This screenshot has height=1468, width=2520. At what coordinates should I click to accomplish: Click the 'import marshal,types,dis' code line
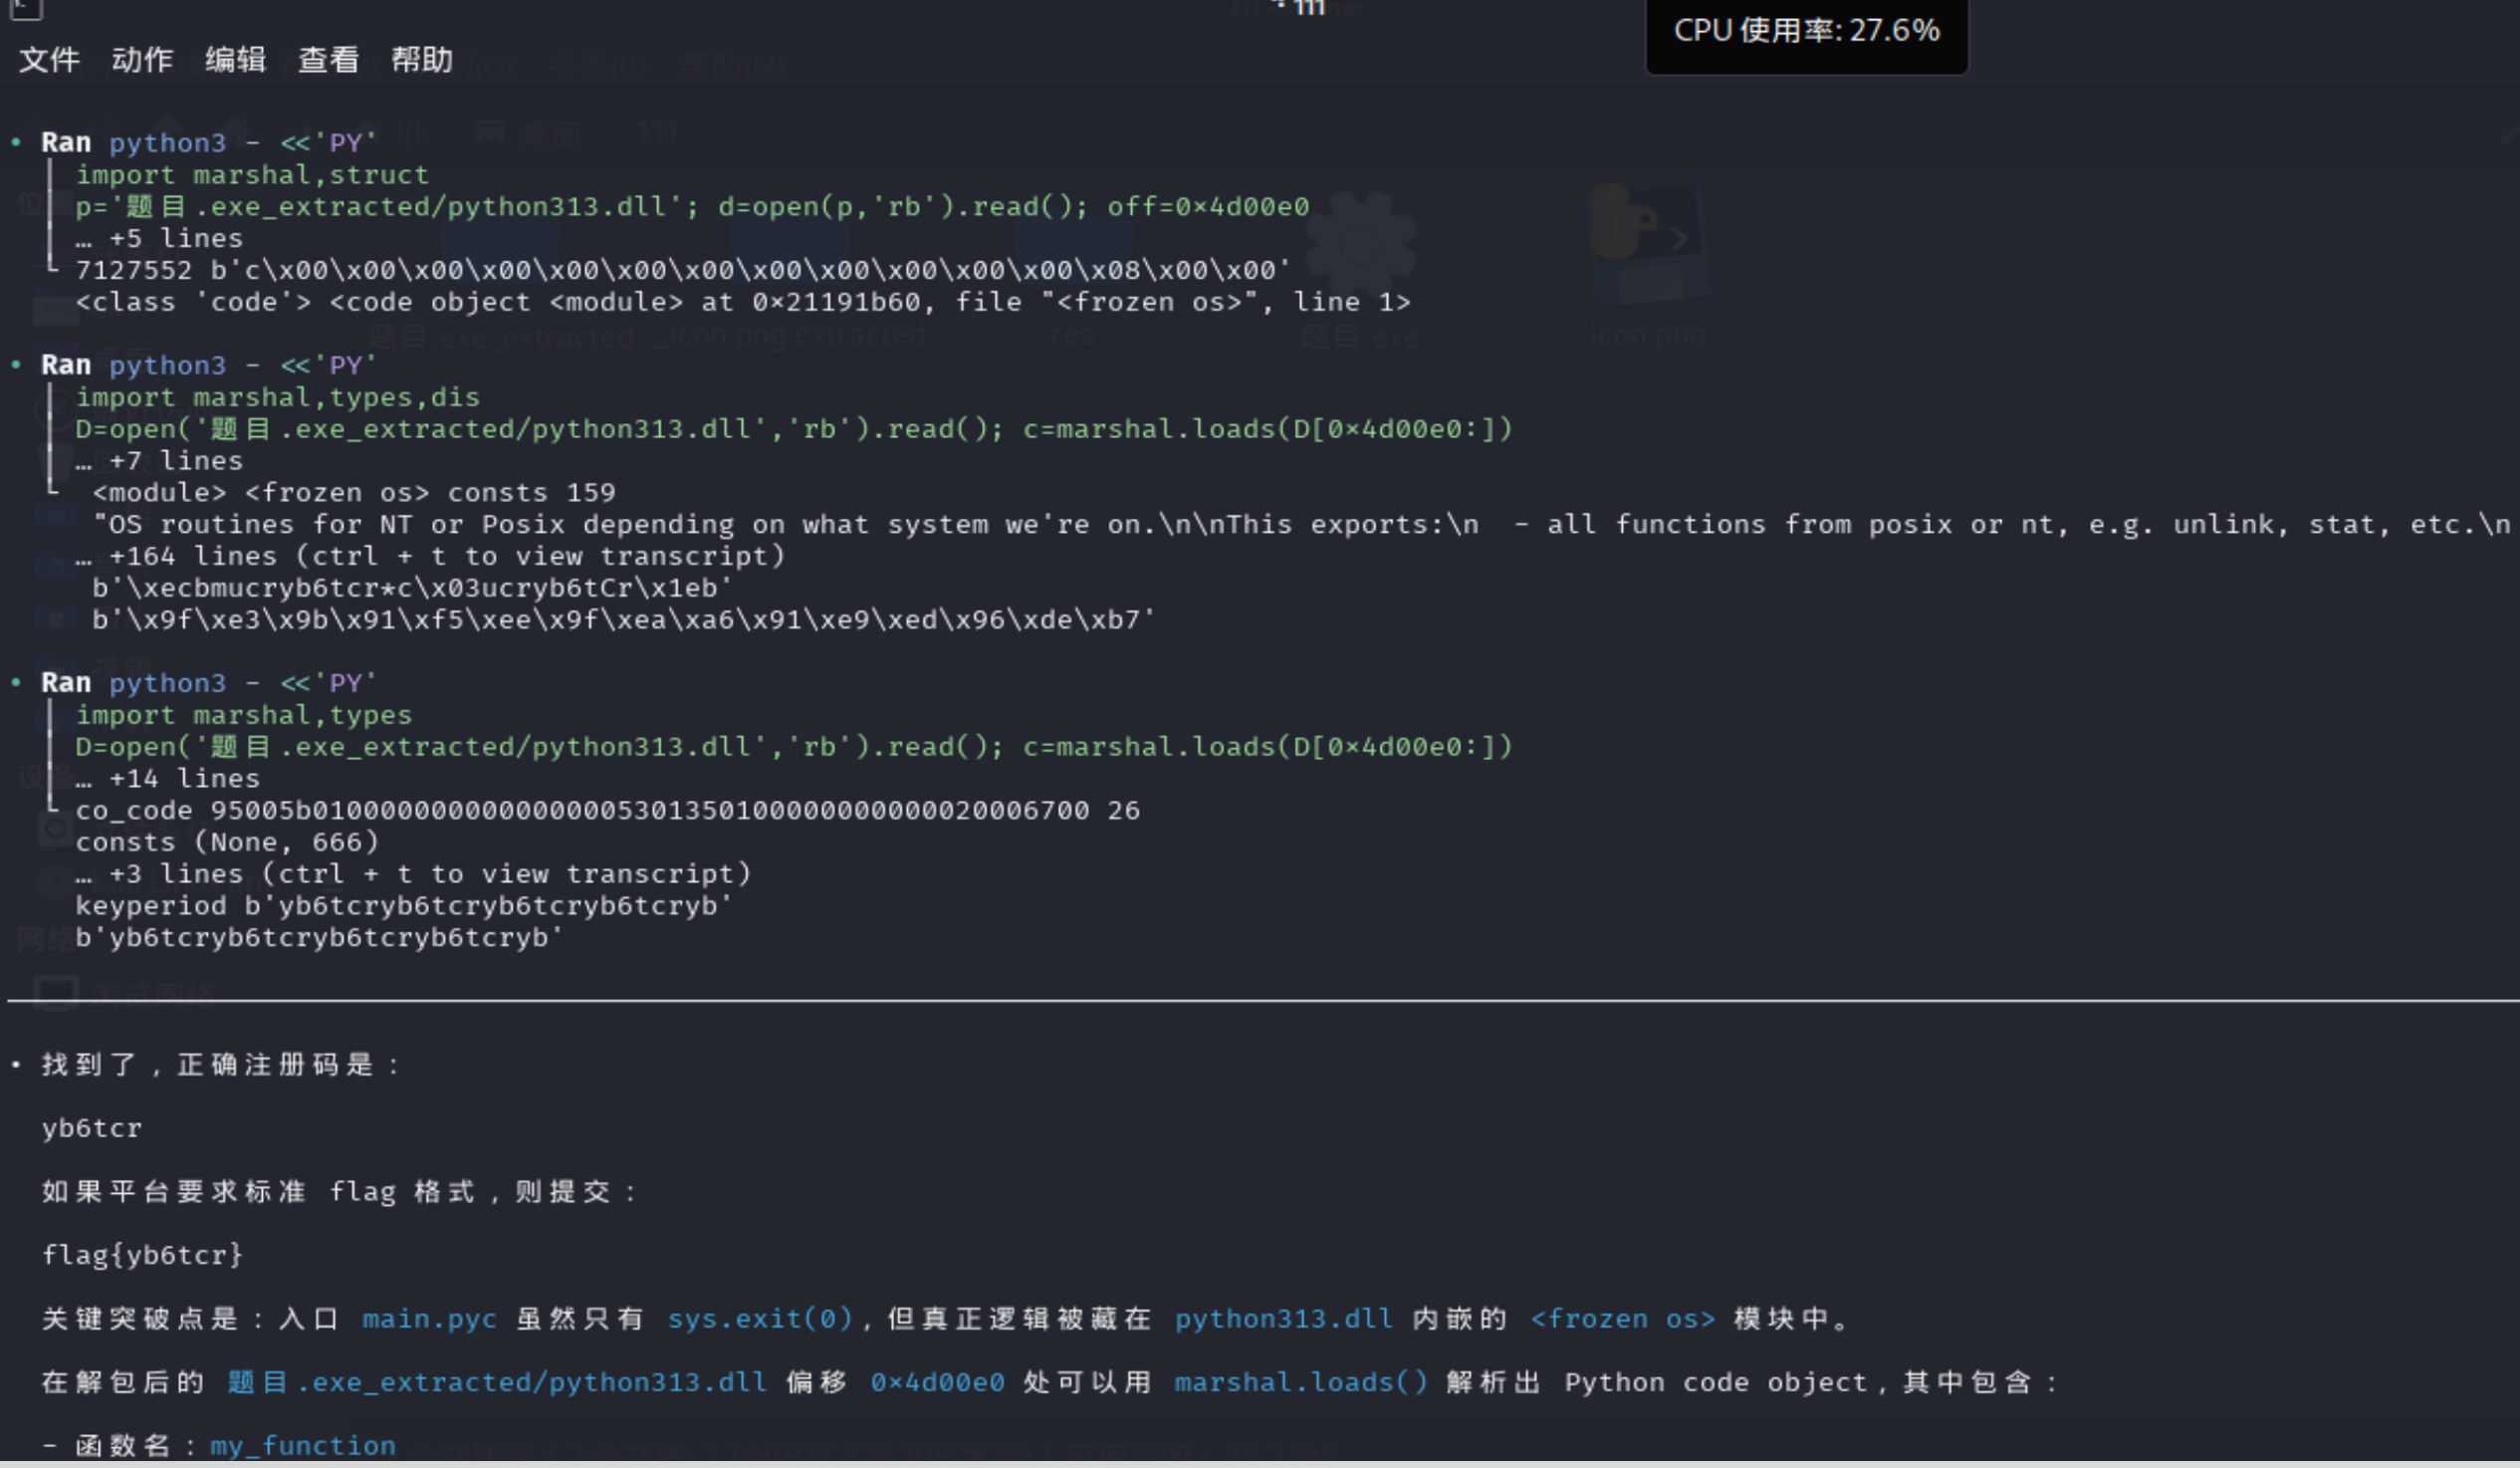[278, 398]
